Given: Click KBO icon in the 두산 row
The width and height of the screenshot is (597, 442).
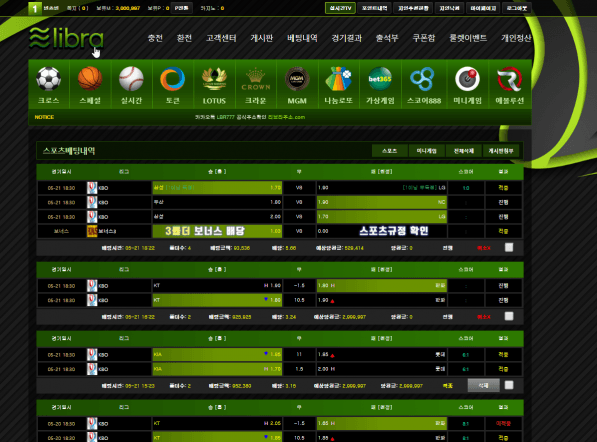Looking at the screenshot, I should tap(92, 202).
